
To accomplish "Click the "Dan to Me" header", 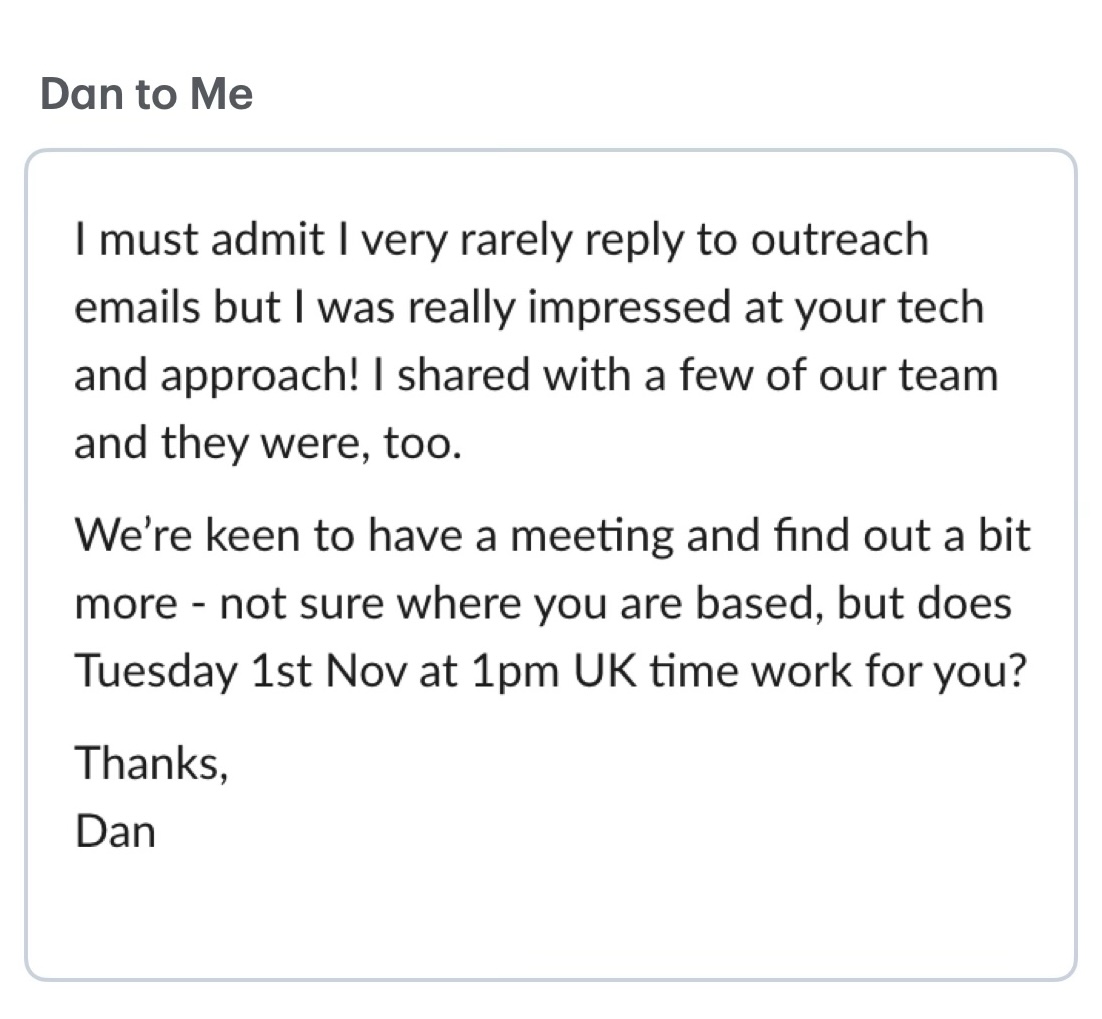I will point(146,94).
